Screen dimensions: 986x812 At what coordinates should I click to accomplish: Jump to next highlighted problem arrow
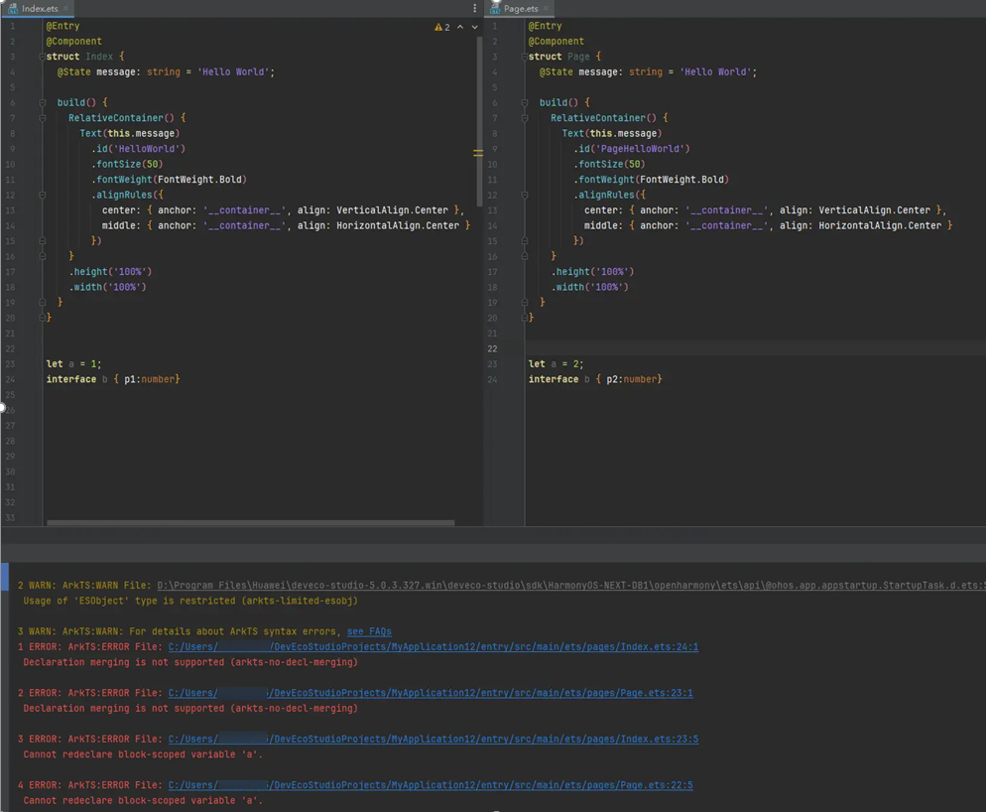click(x=475, y=27)
